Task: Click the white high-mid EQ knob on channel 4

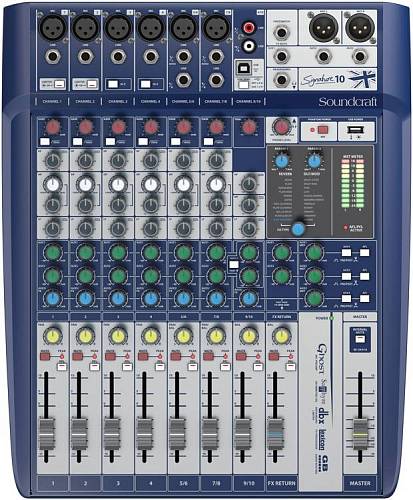Action: coord(151,184)
